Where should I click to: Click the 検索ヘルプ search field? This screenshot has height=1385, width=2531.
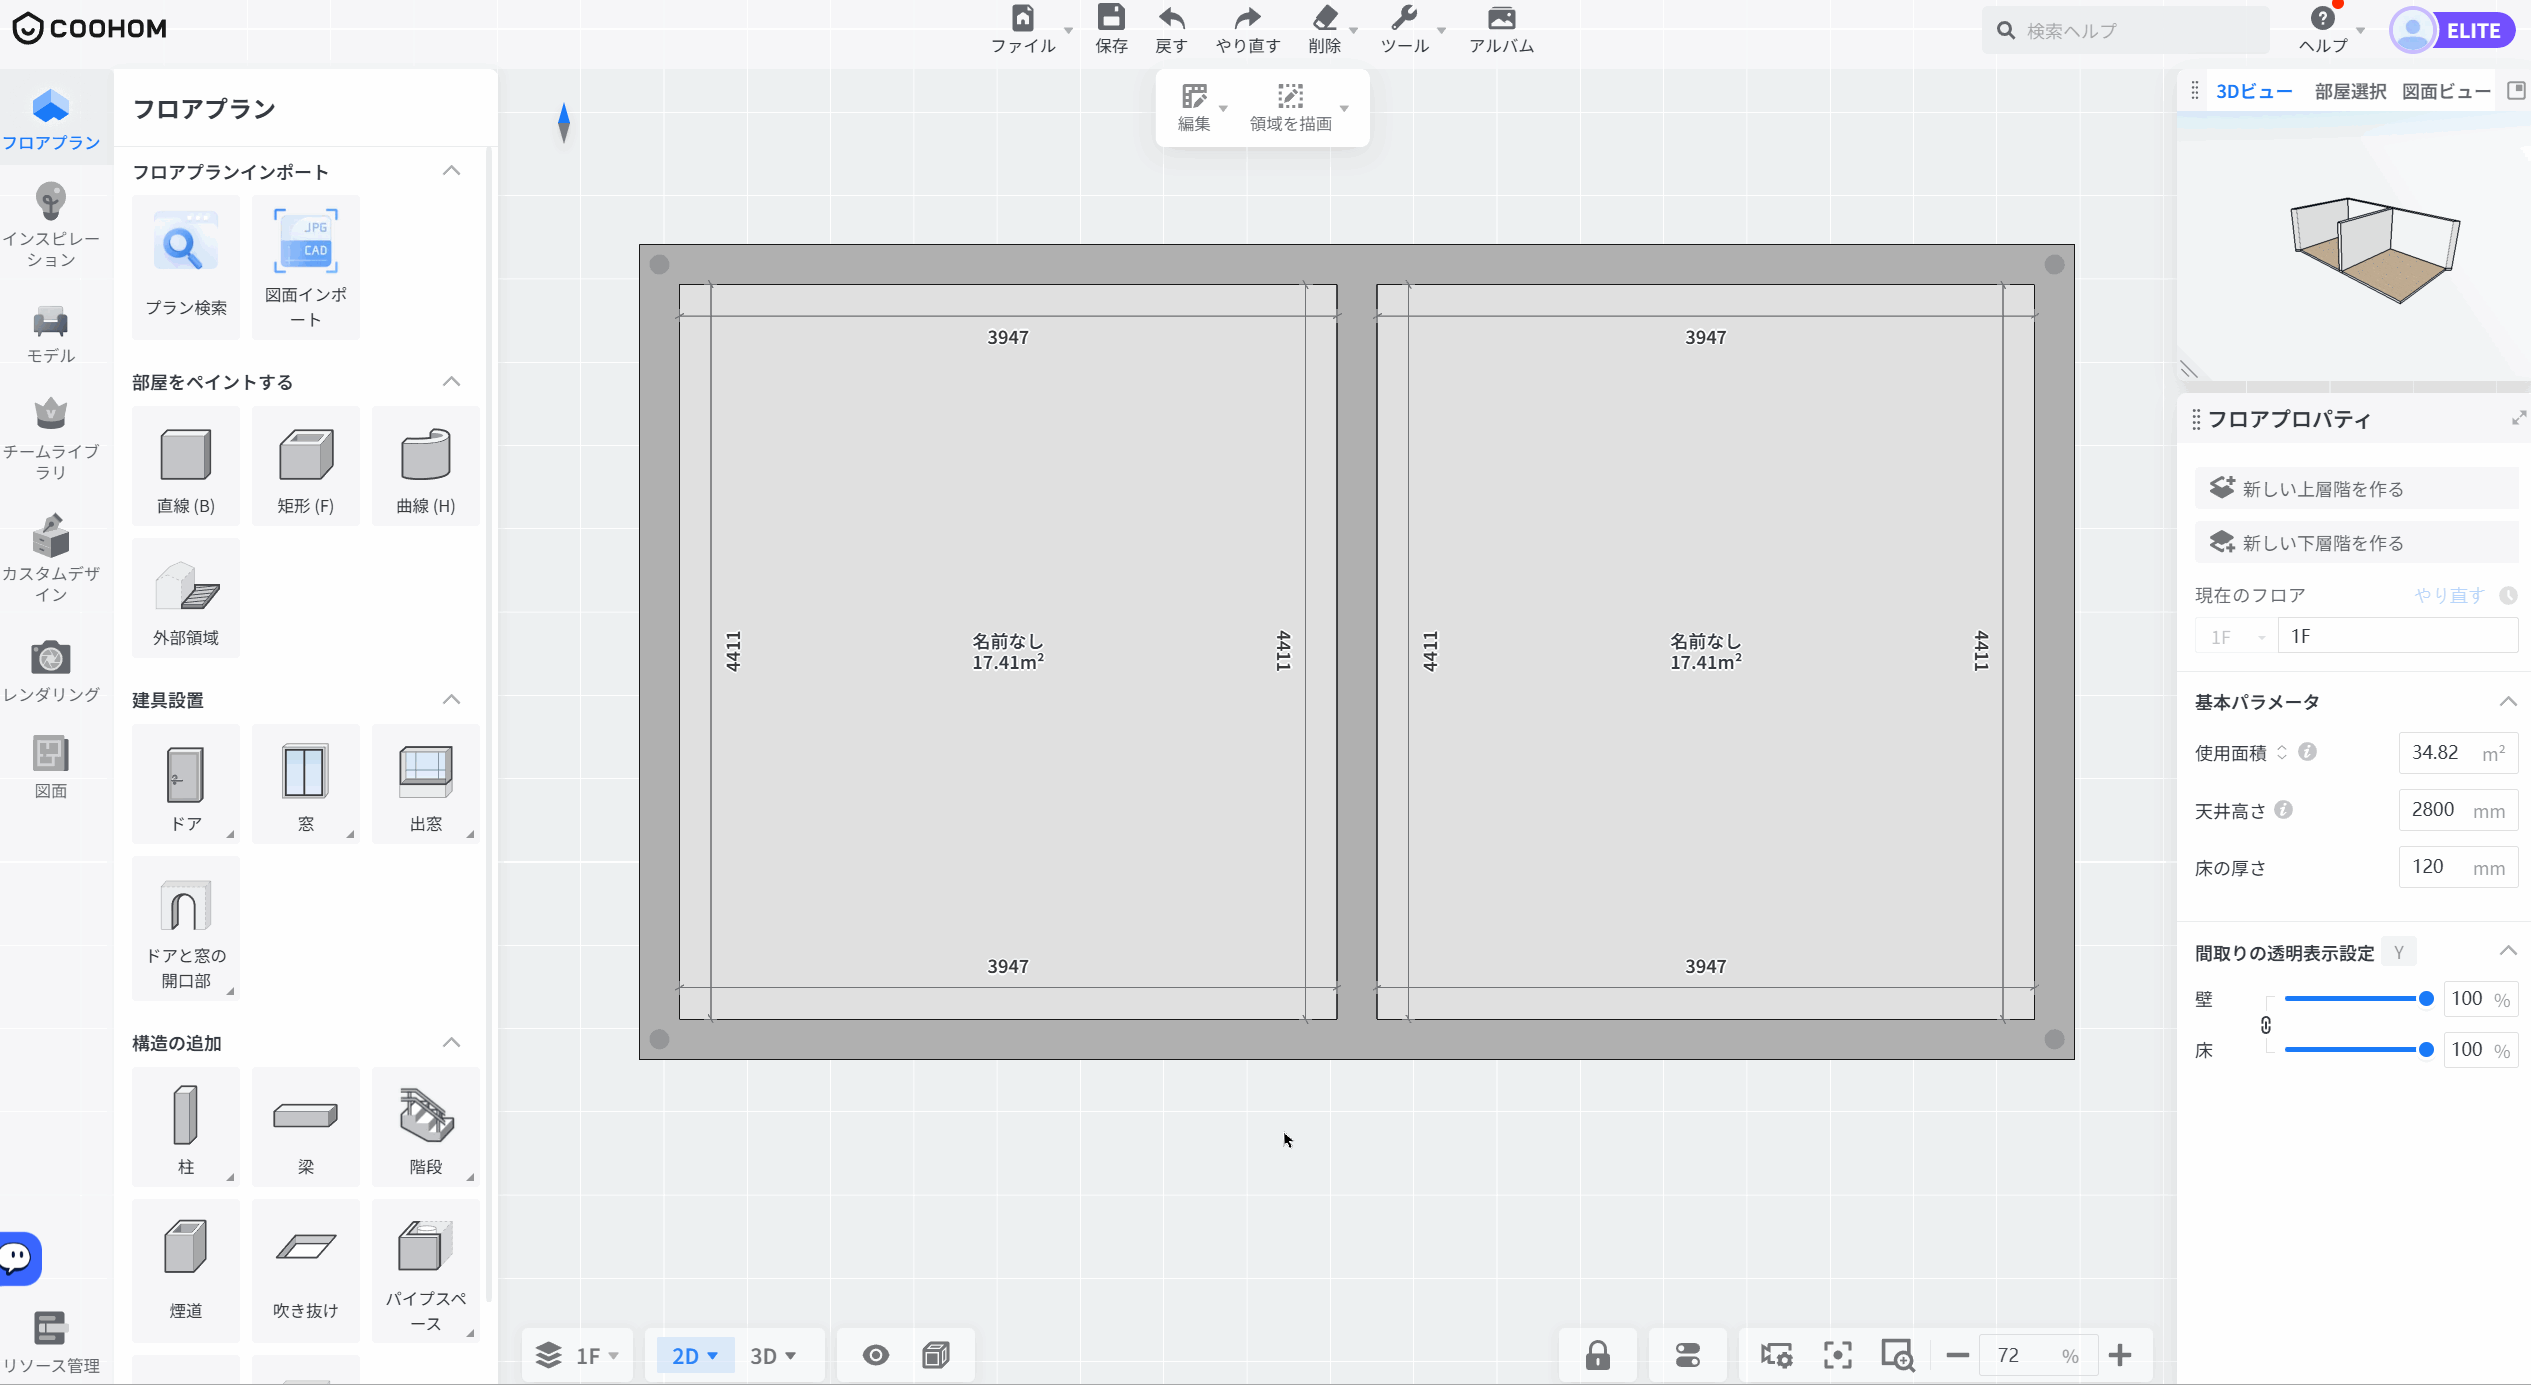[x=2125, y=30]
